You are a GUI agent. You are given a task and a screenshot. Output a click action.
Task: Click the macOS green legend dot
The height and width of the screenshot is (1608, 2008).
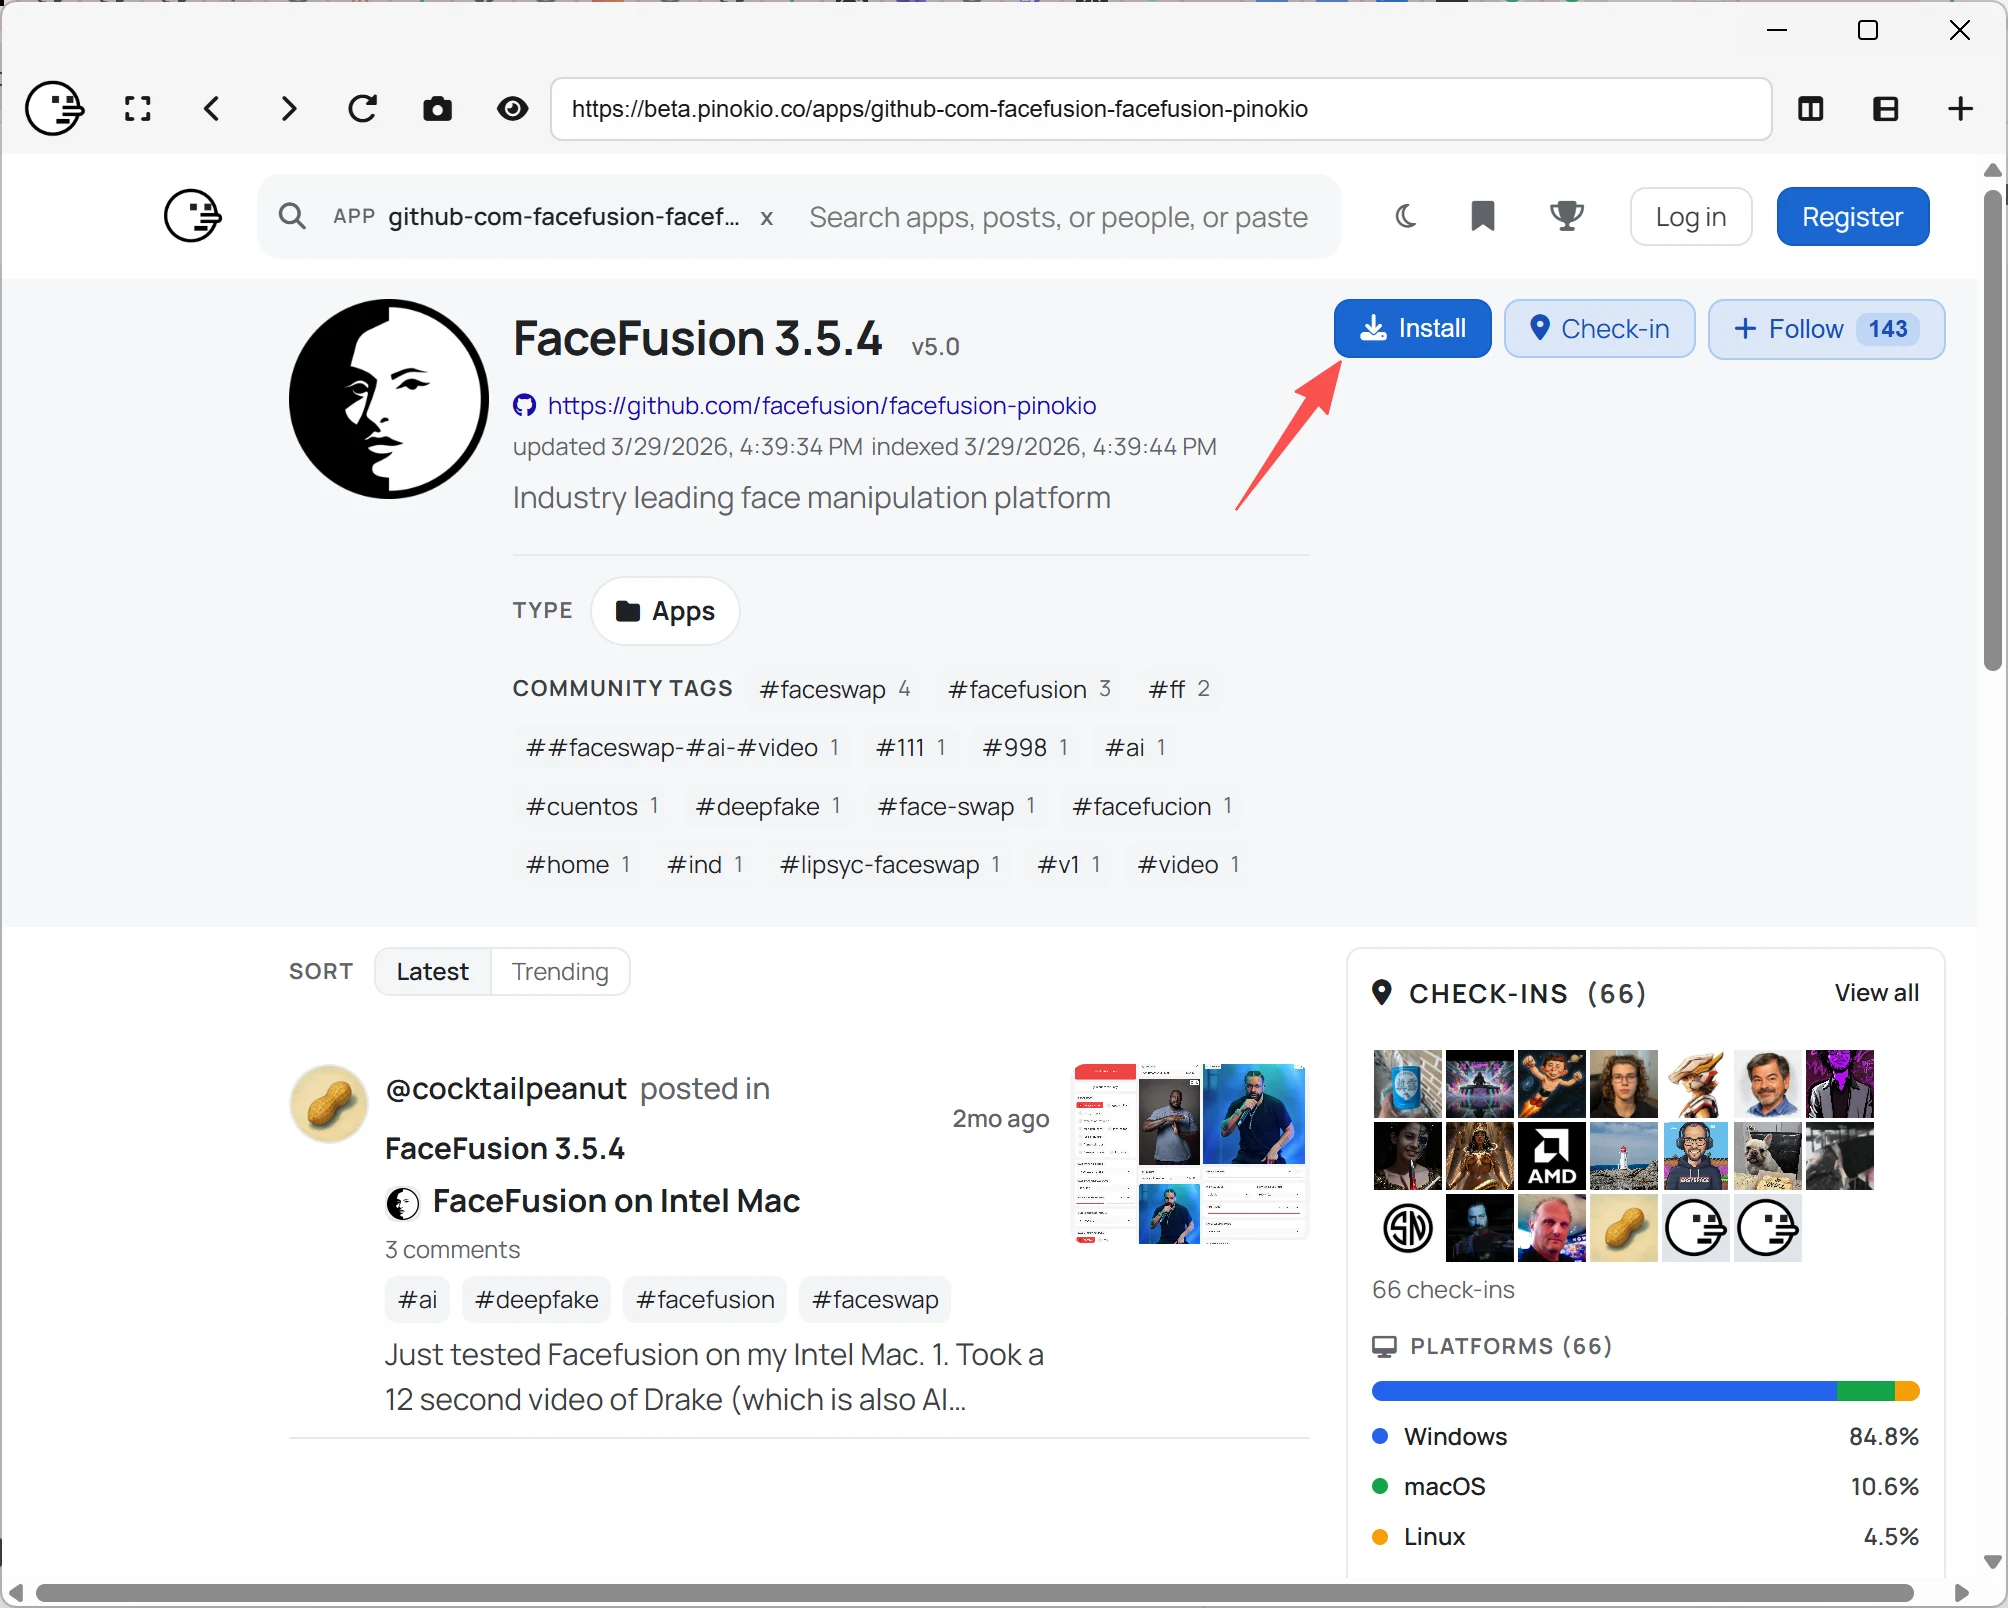coord(1380,1486)
